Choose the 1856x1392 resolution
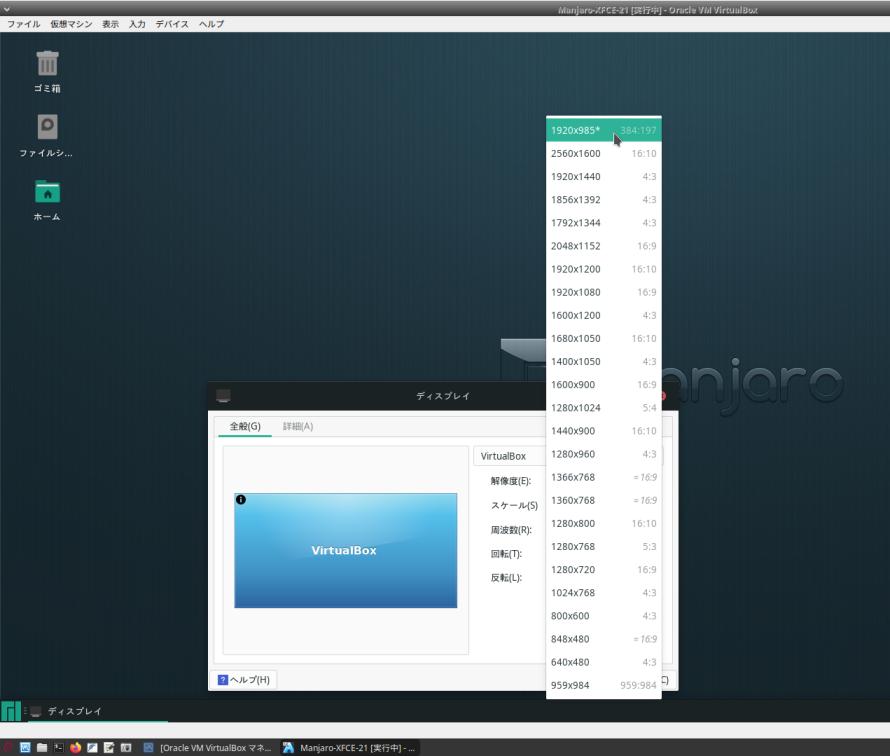The height and width of the screenshot is (756, 890). pos(603,200)
